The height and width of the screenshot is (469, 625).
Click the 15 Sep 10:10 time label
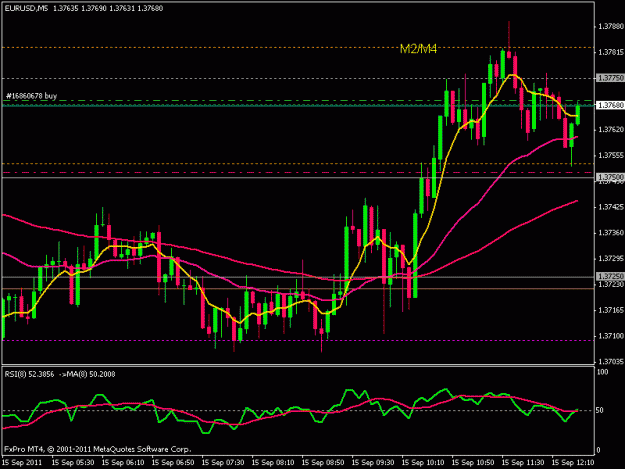point(423,463)
